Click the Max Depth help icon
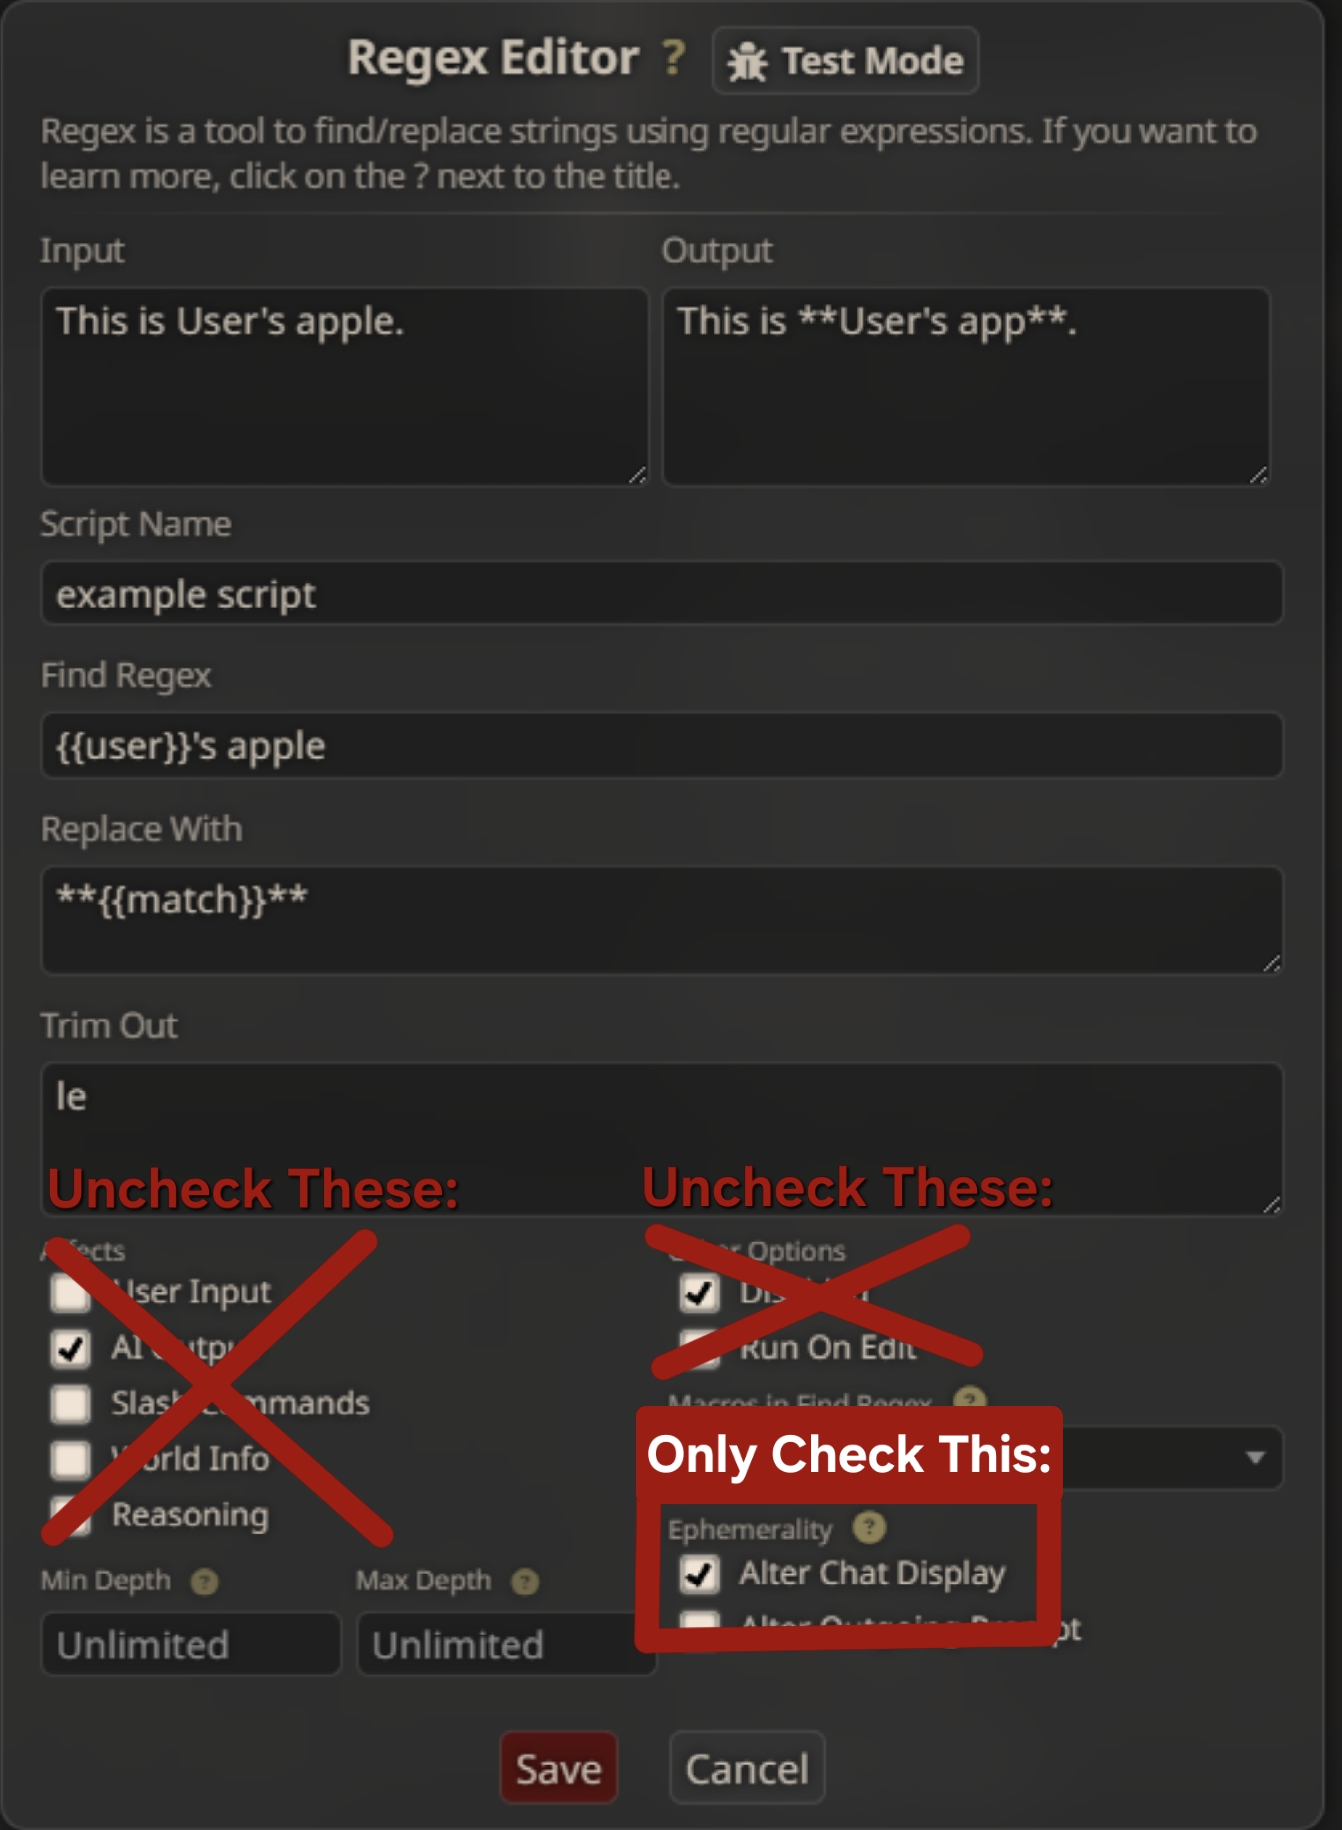Viewport: 1342px width, 1830px height. tap(525, 1581)
